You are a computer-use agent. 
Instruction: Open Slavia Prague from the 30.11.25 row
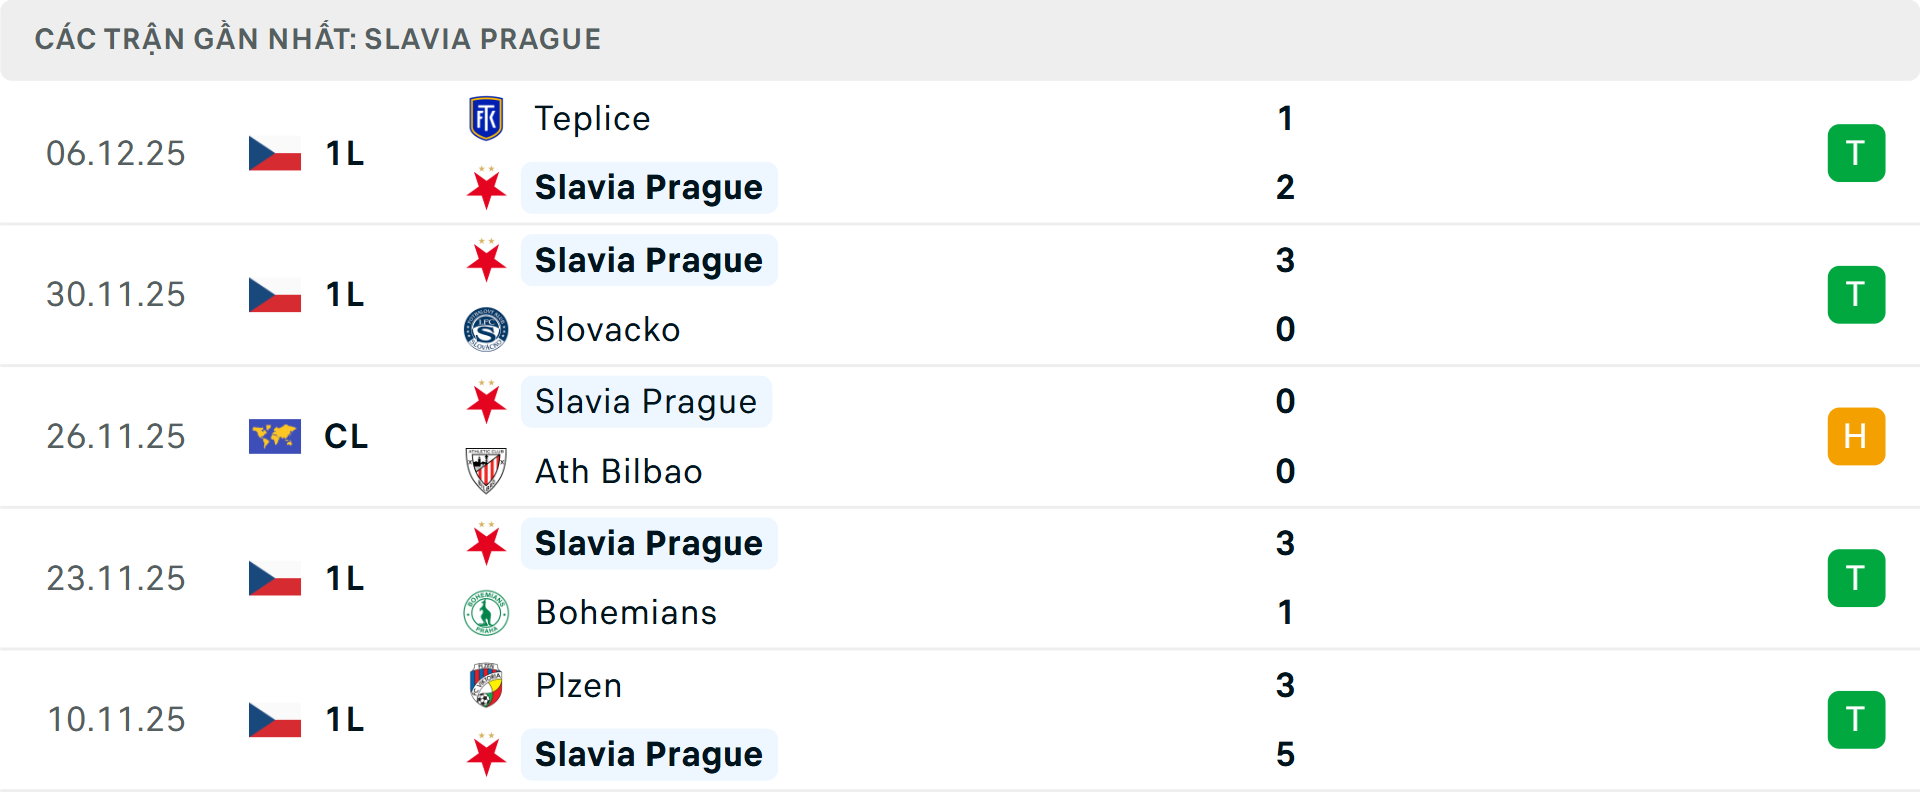tap(648, 260)
